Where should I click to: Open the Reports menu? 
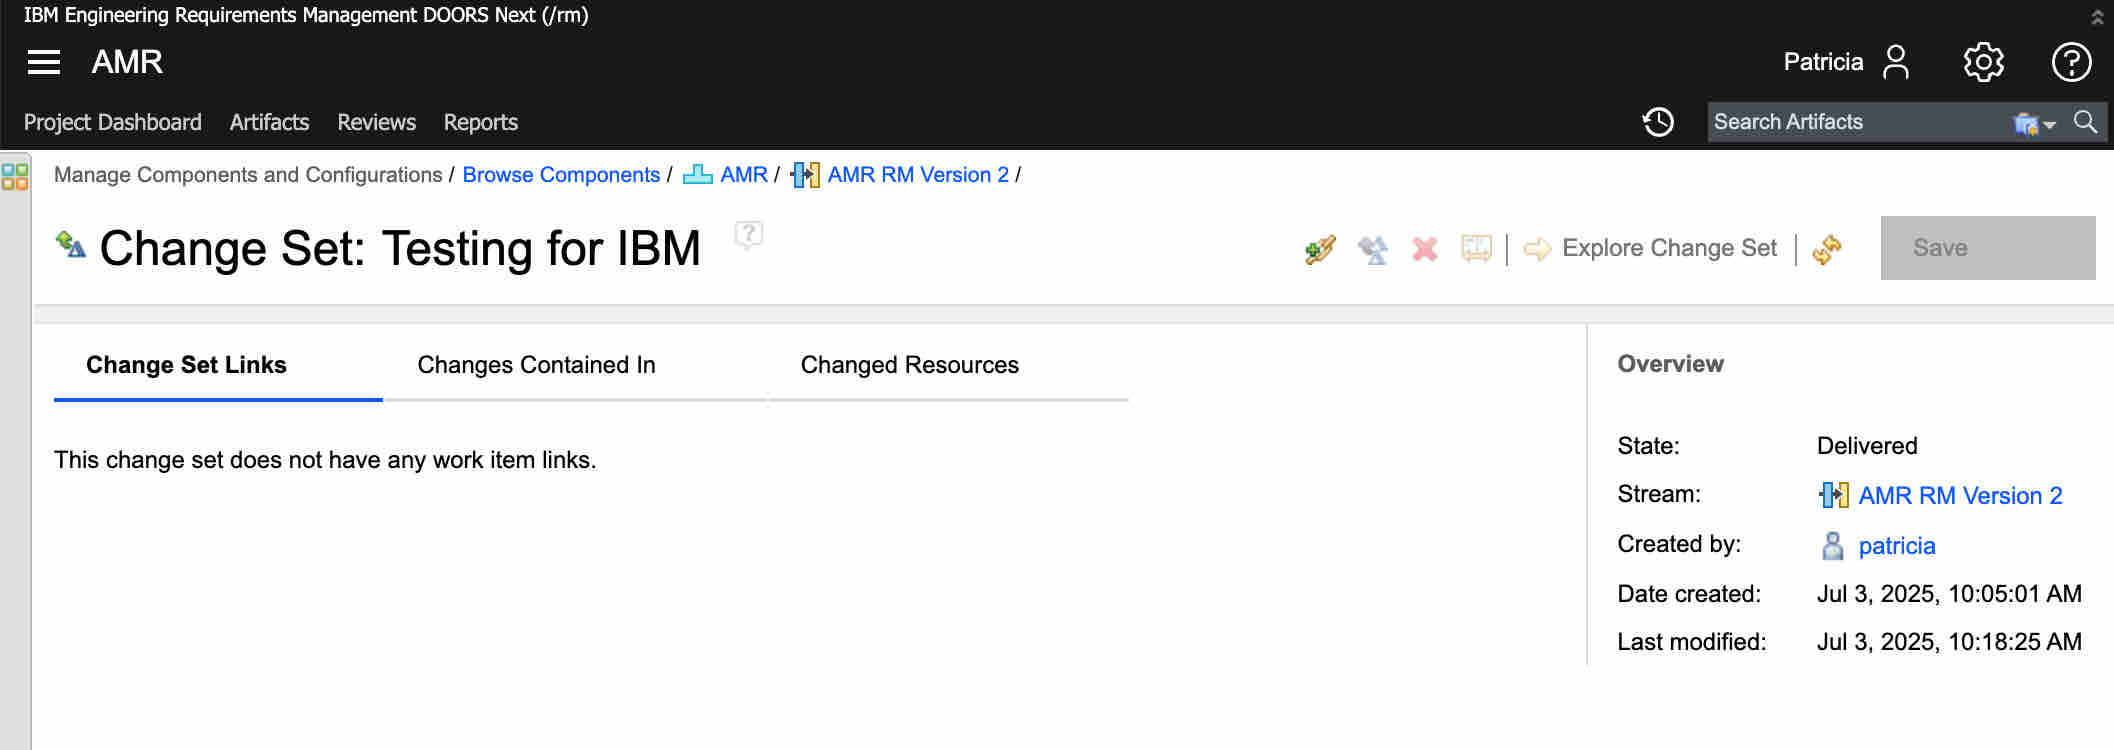pyautogui.click(x=481, y=122)
